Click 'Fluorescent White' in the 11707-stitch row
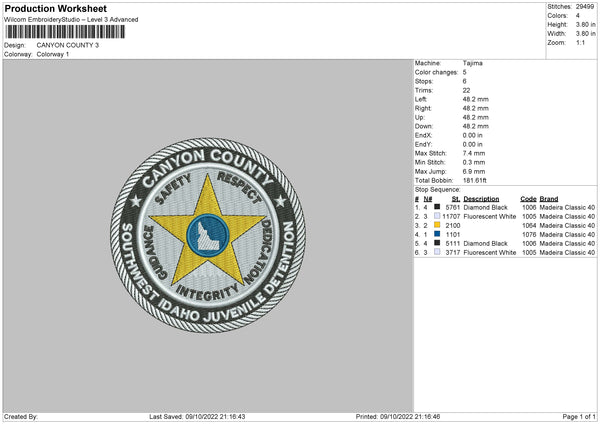The height and width of the screenshot is (424, 600). 490,217
